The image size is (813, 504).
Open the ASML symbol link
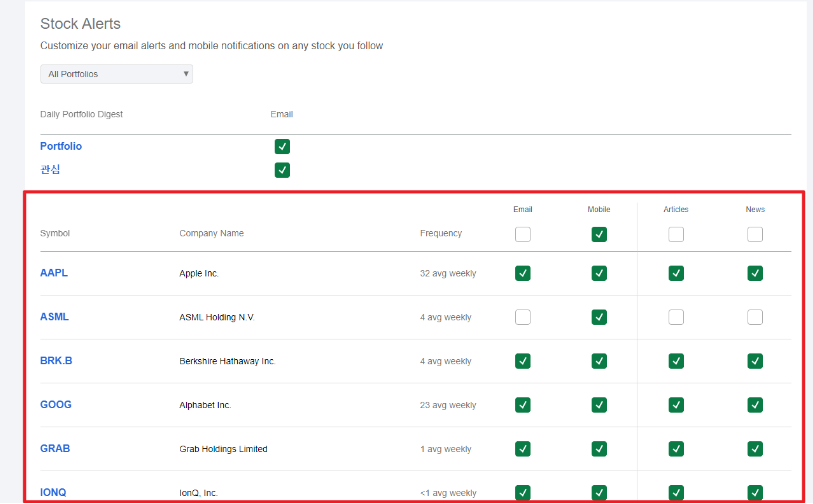click(54, 317)
